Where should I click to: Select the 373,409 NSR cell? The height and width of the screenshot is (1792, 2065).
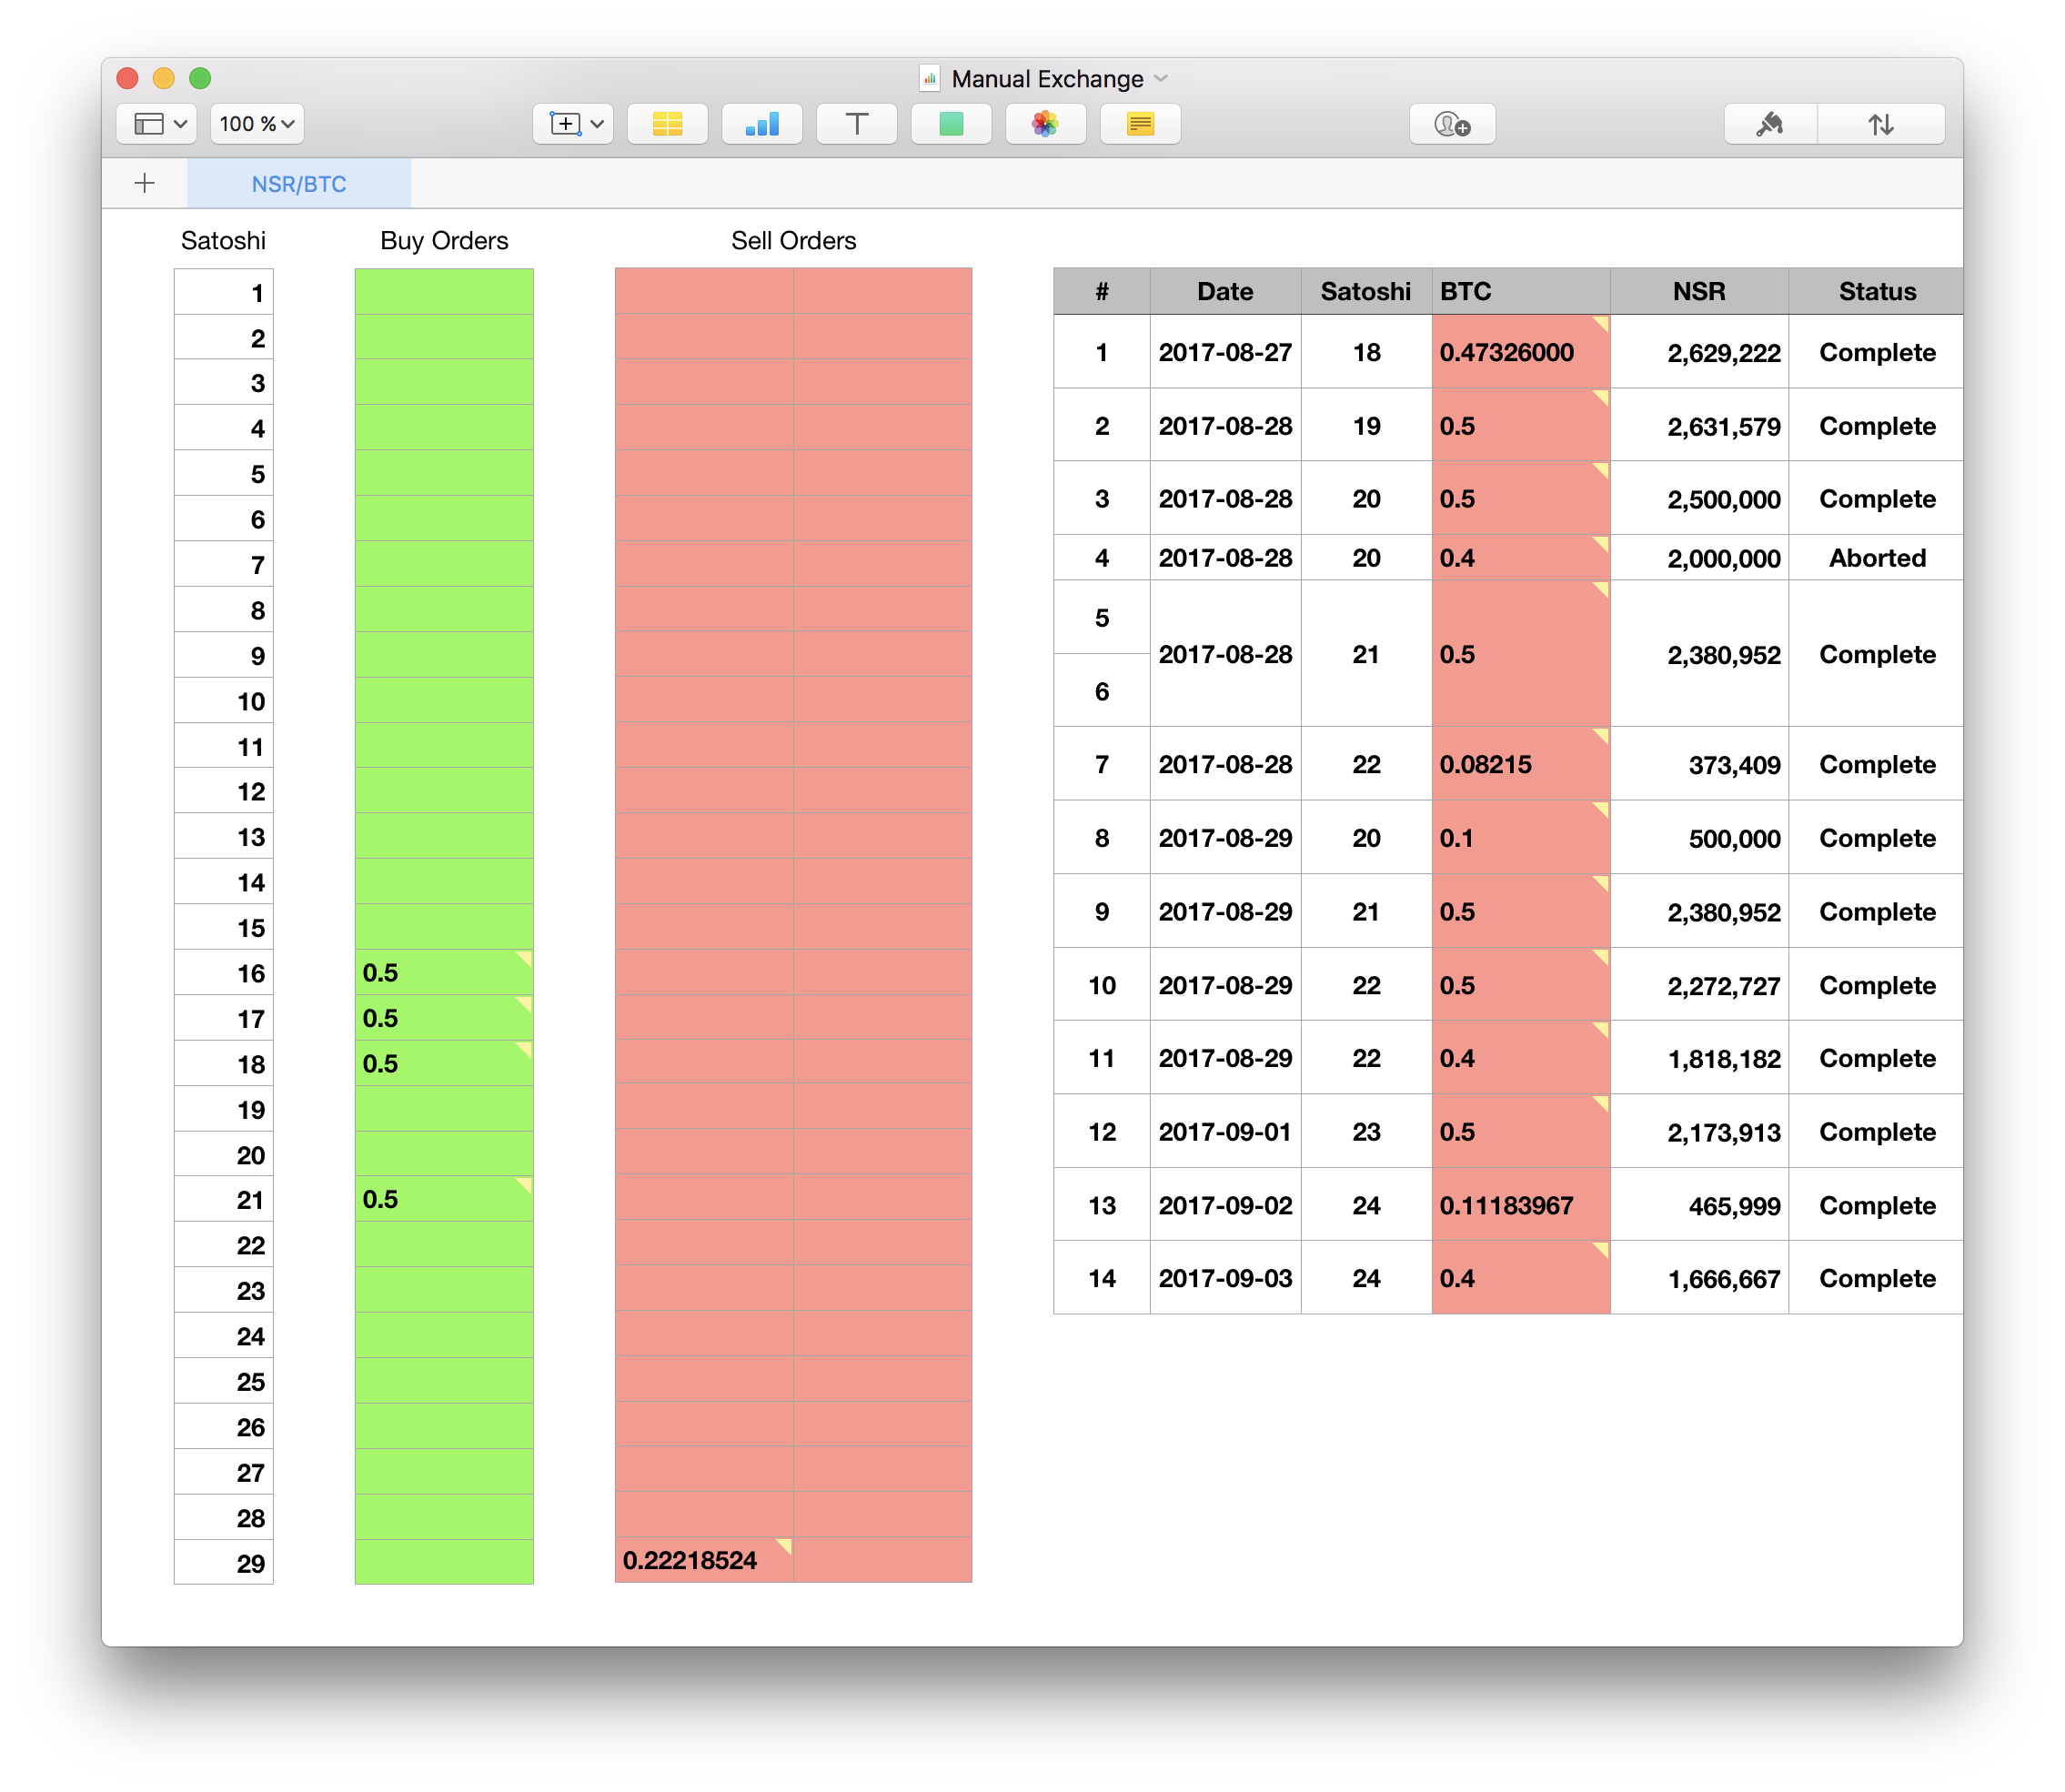click(1699, 765)
